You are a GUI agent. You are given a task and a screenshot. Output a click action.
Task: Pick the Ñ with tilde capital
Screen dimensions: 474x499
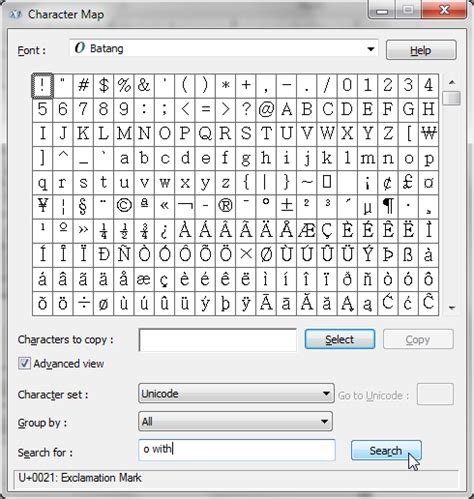pyautogui.click(x=124, y=254)
